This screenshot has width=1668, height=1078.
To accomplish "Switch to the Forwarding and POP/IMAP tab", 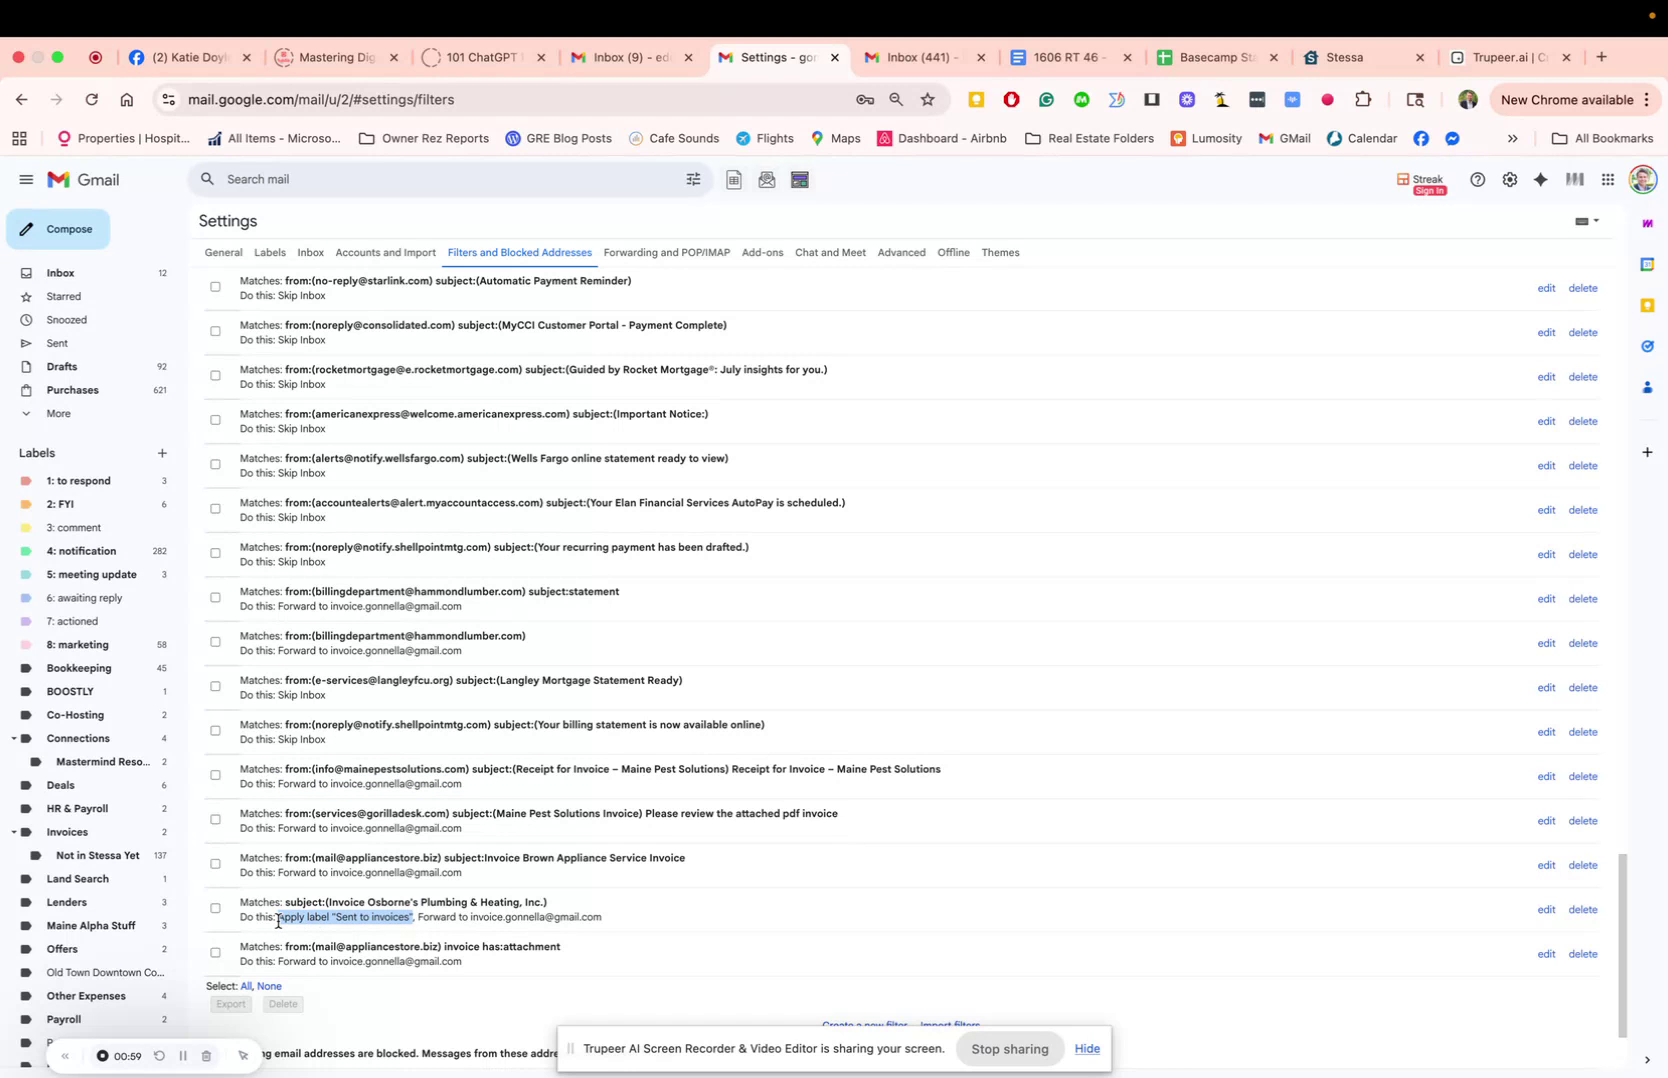I will [x=666, y=252].
